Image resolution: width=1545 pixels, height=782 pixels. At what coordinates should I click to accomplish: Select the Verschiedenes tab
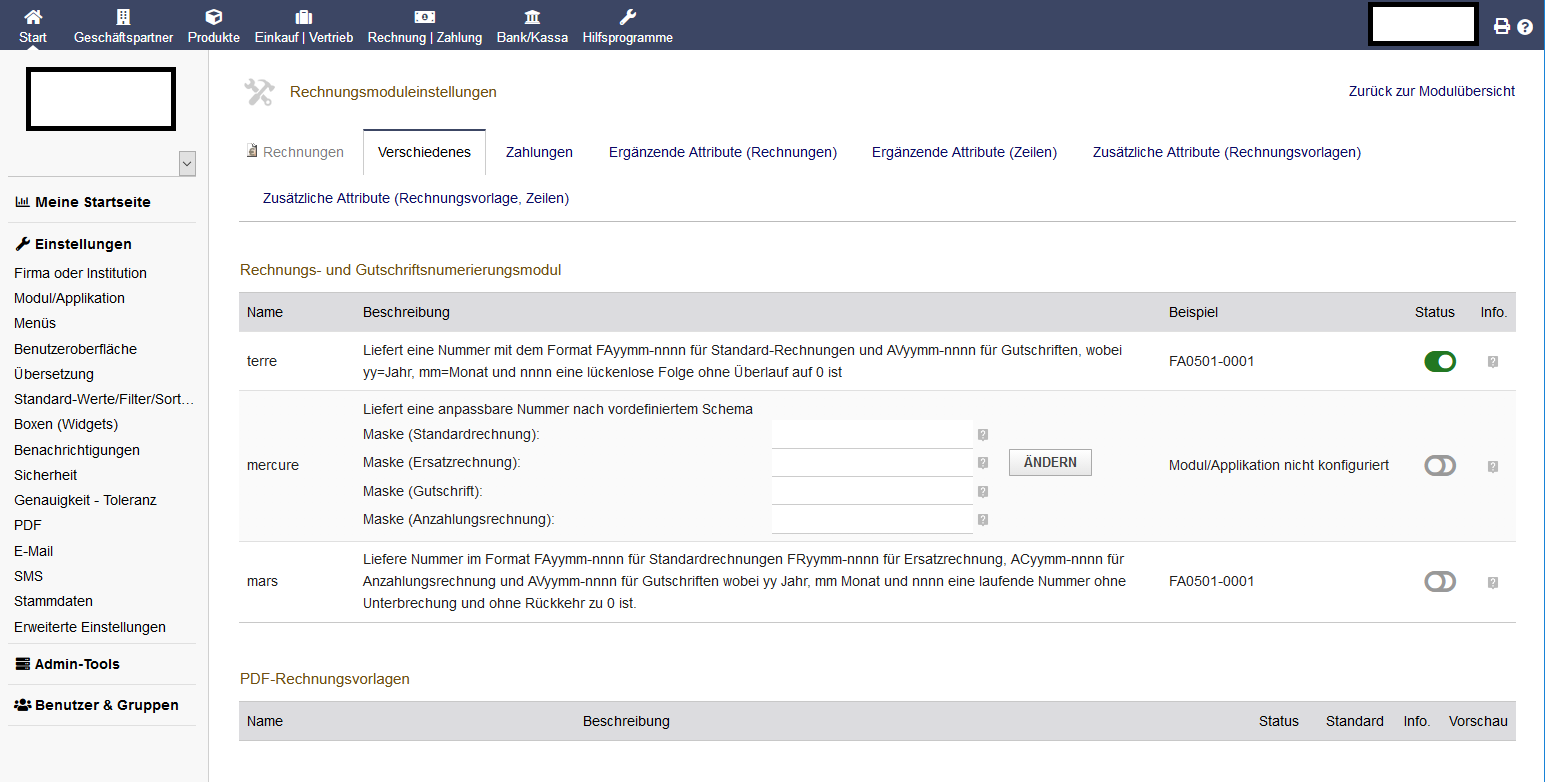424,152
